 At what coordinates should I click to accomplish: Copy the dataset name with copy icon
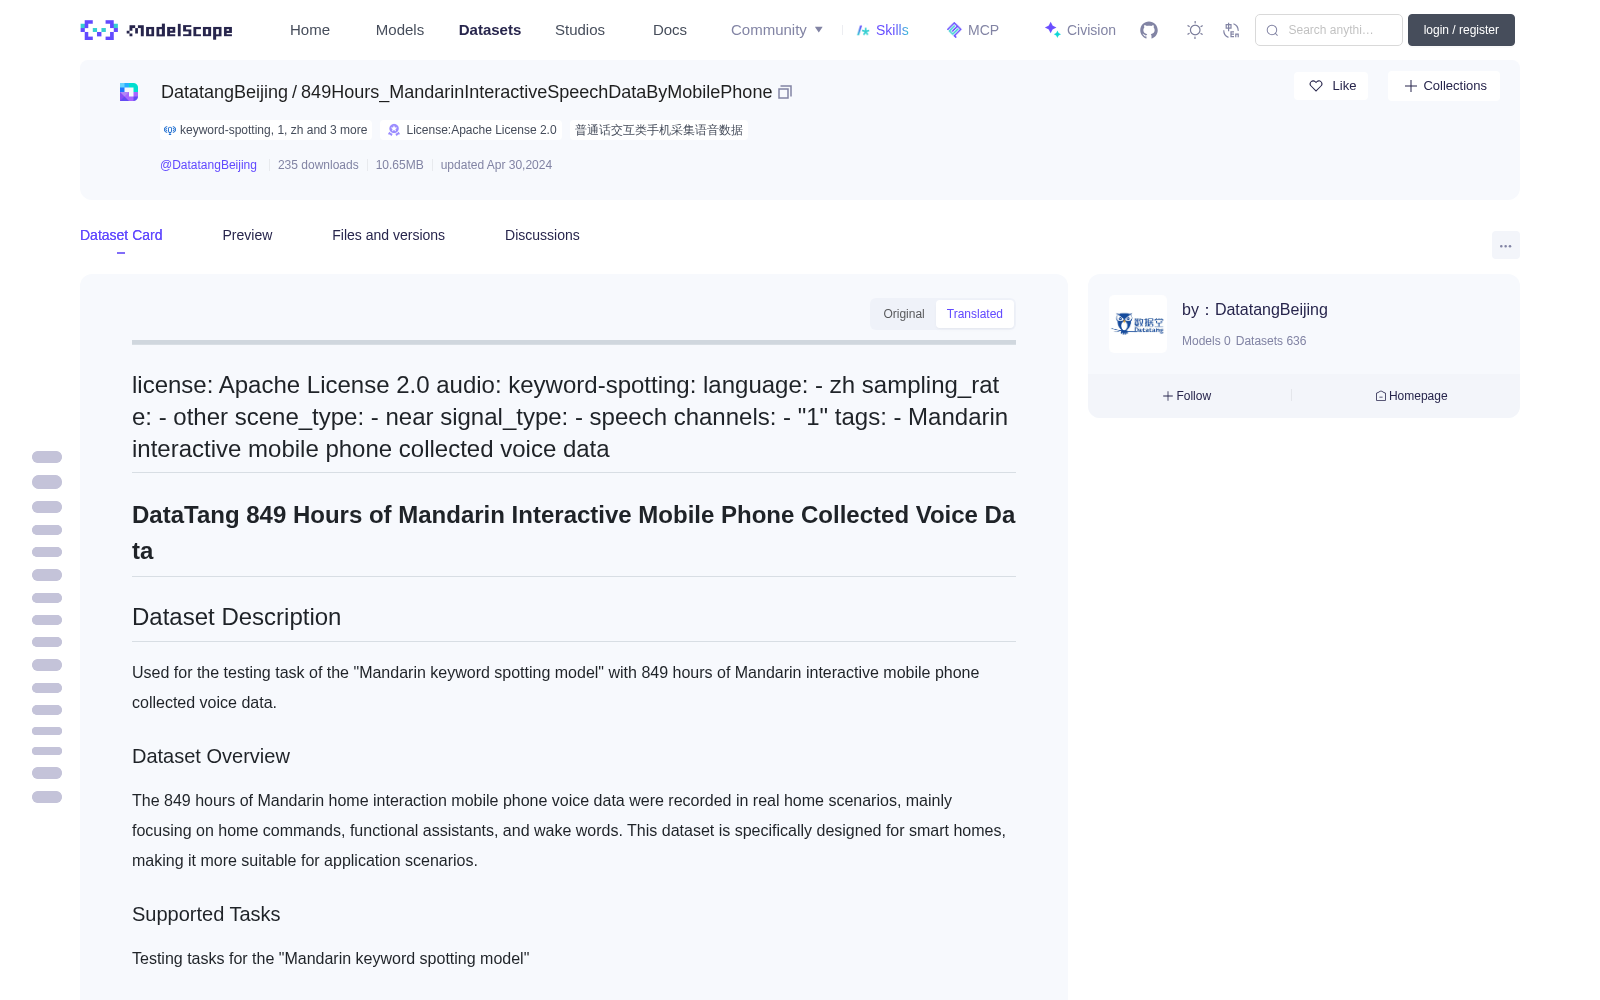[x=785, y=92]
